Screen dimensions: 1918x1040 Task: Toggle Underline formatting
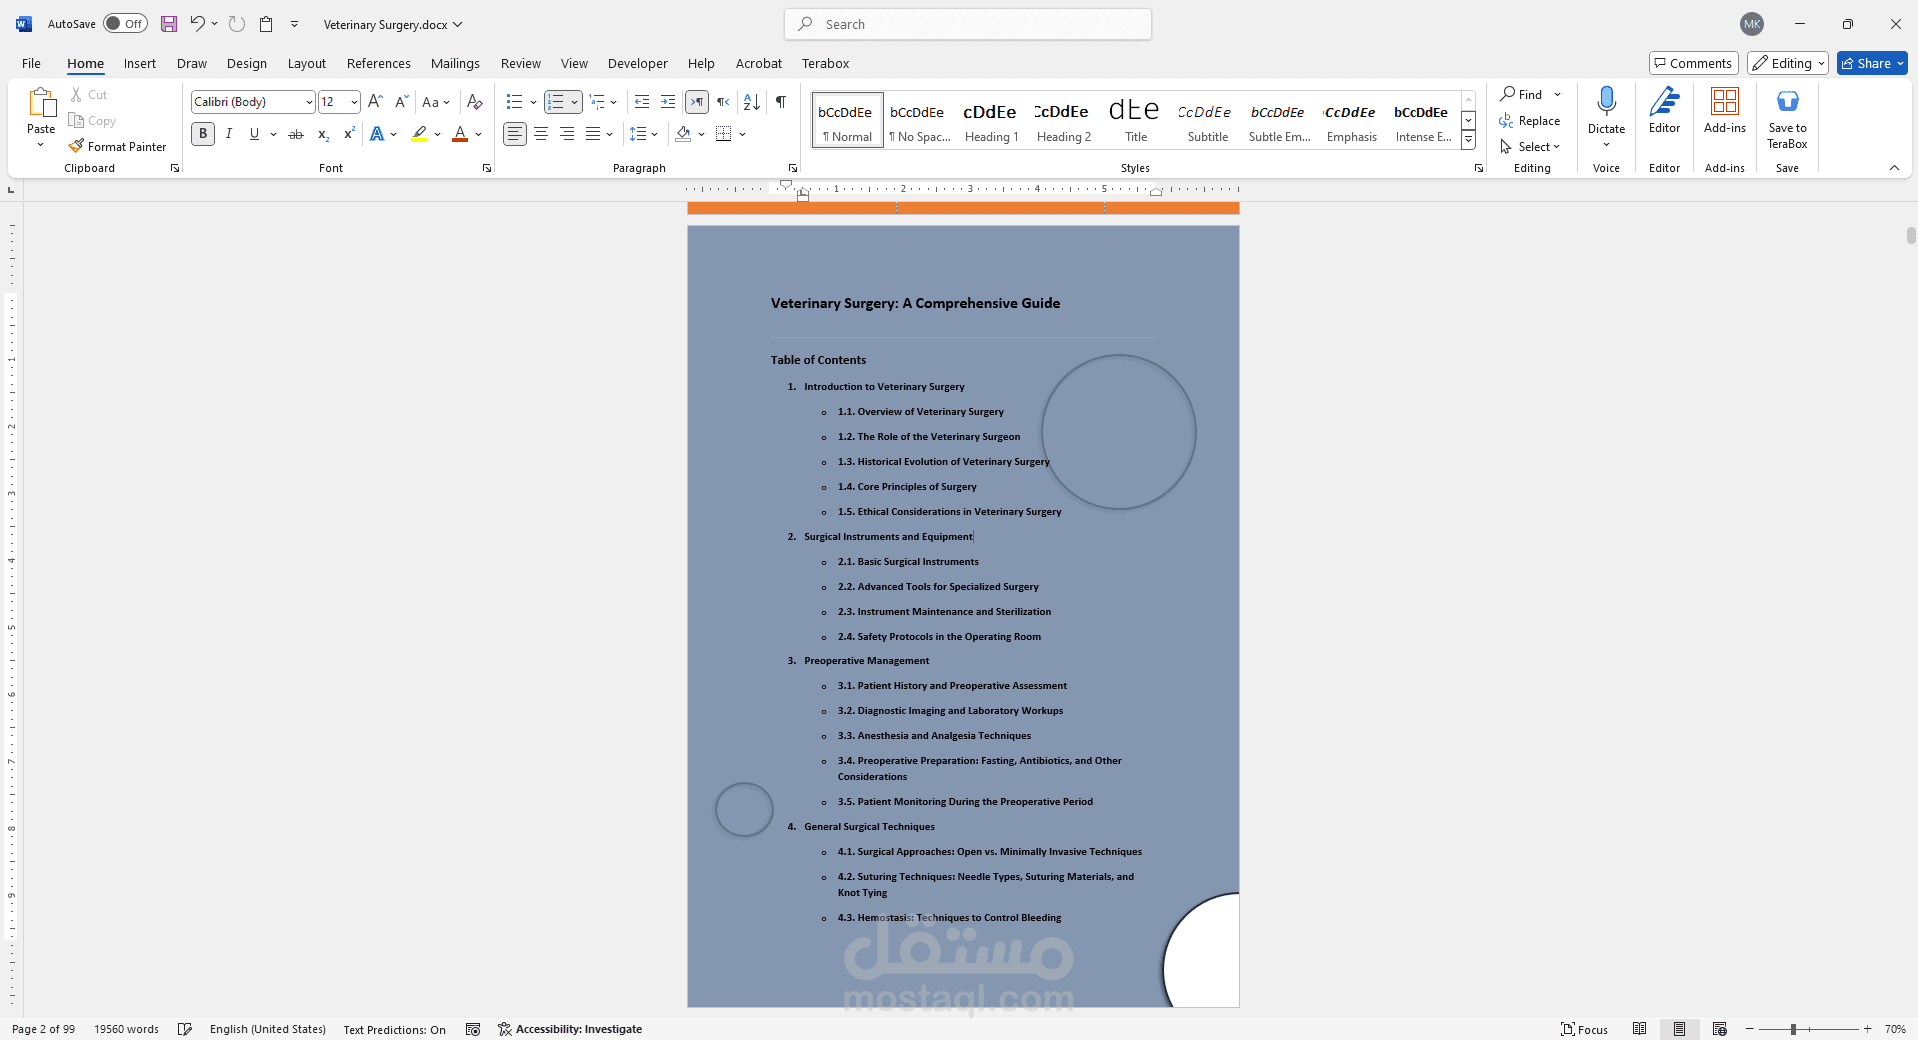pyautogui.click(x=254, y=134)
